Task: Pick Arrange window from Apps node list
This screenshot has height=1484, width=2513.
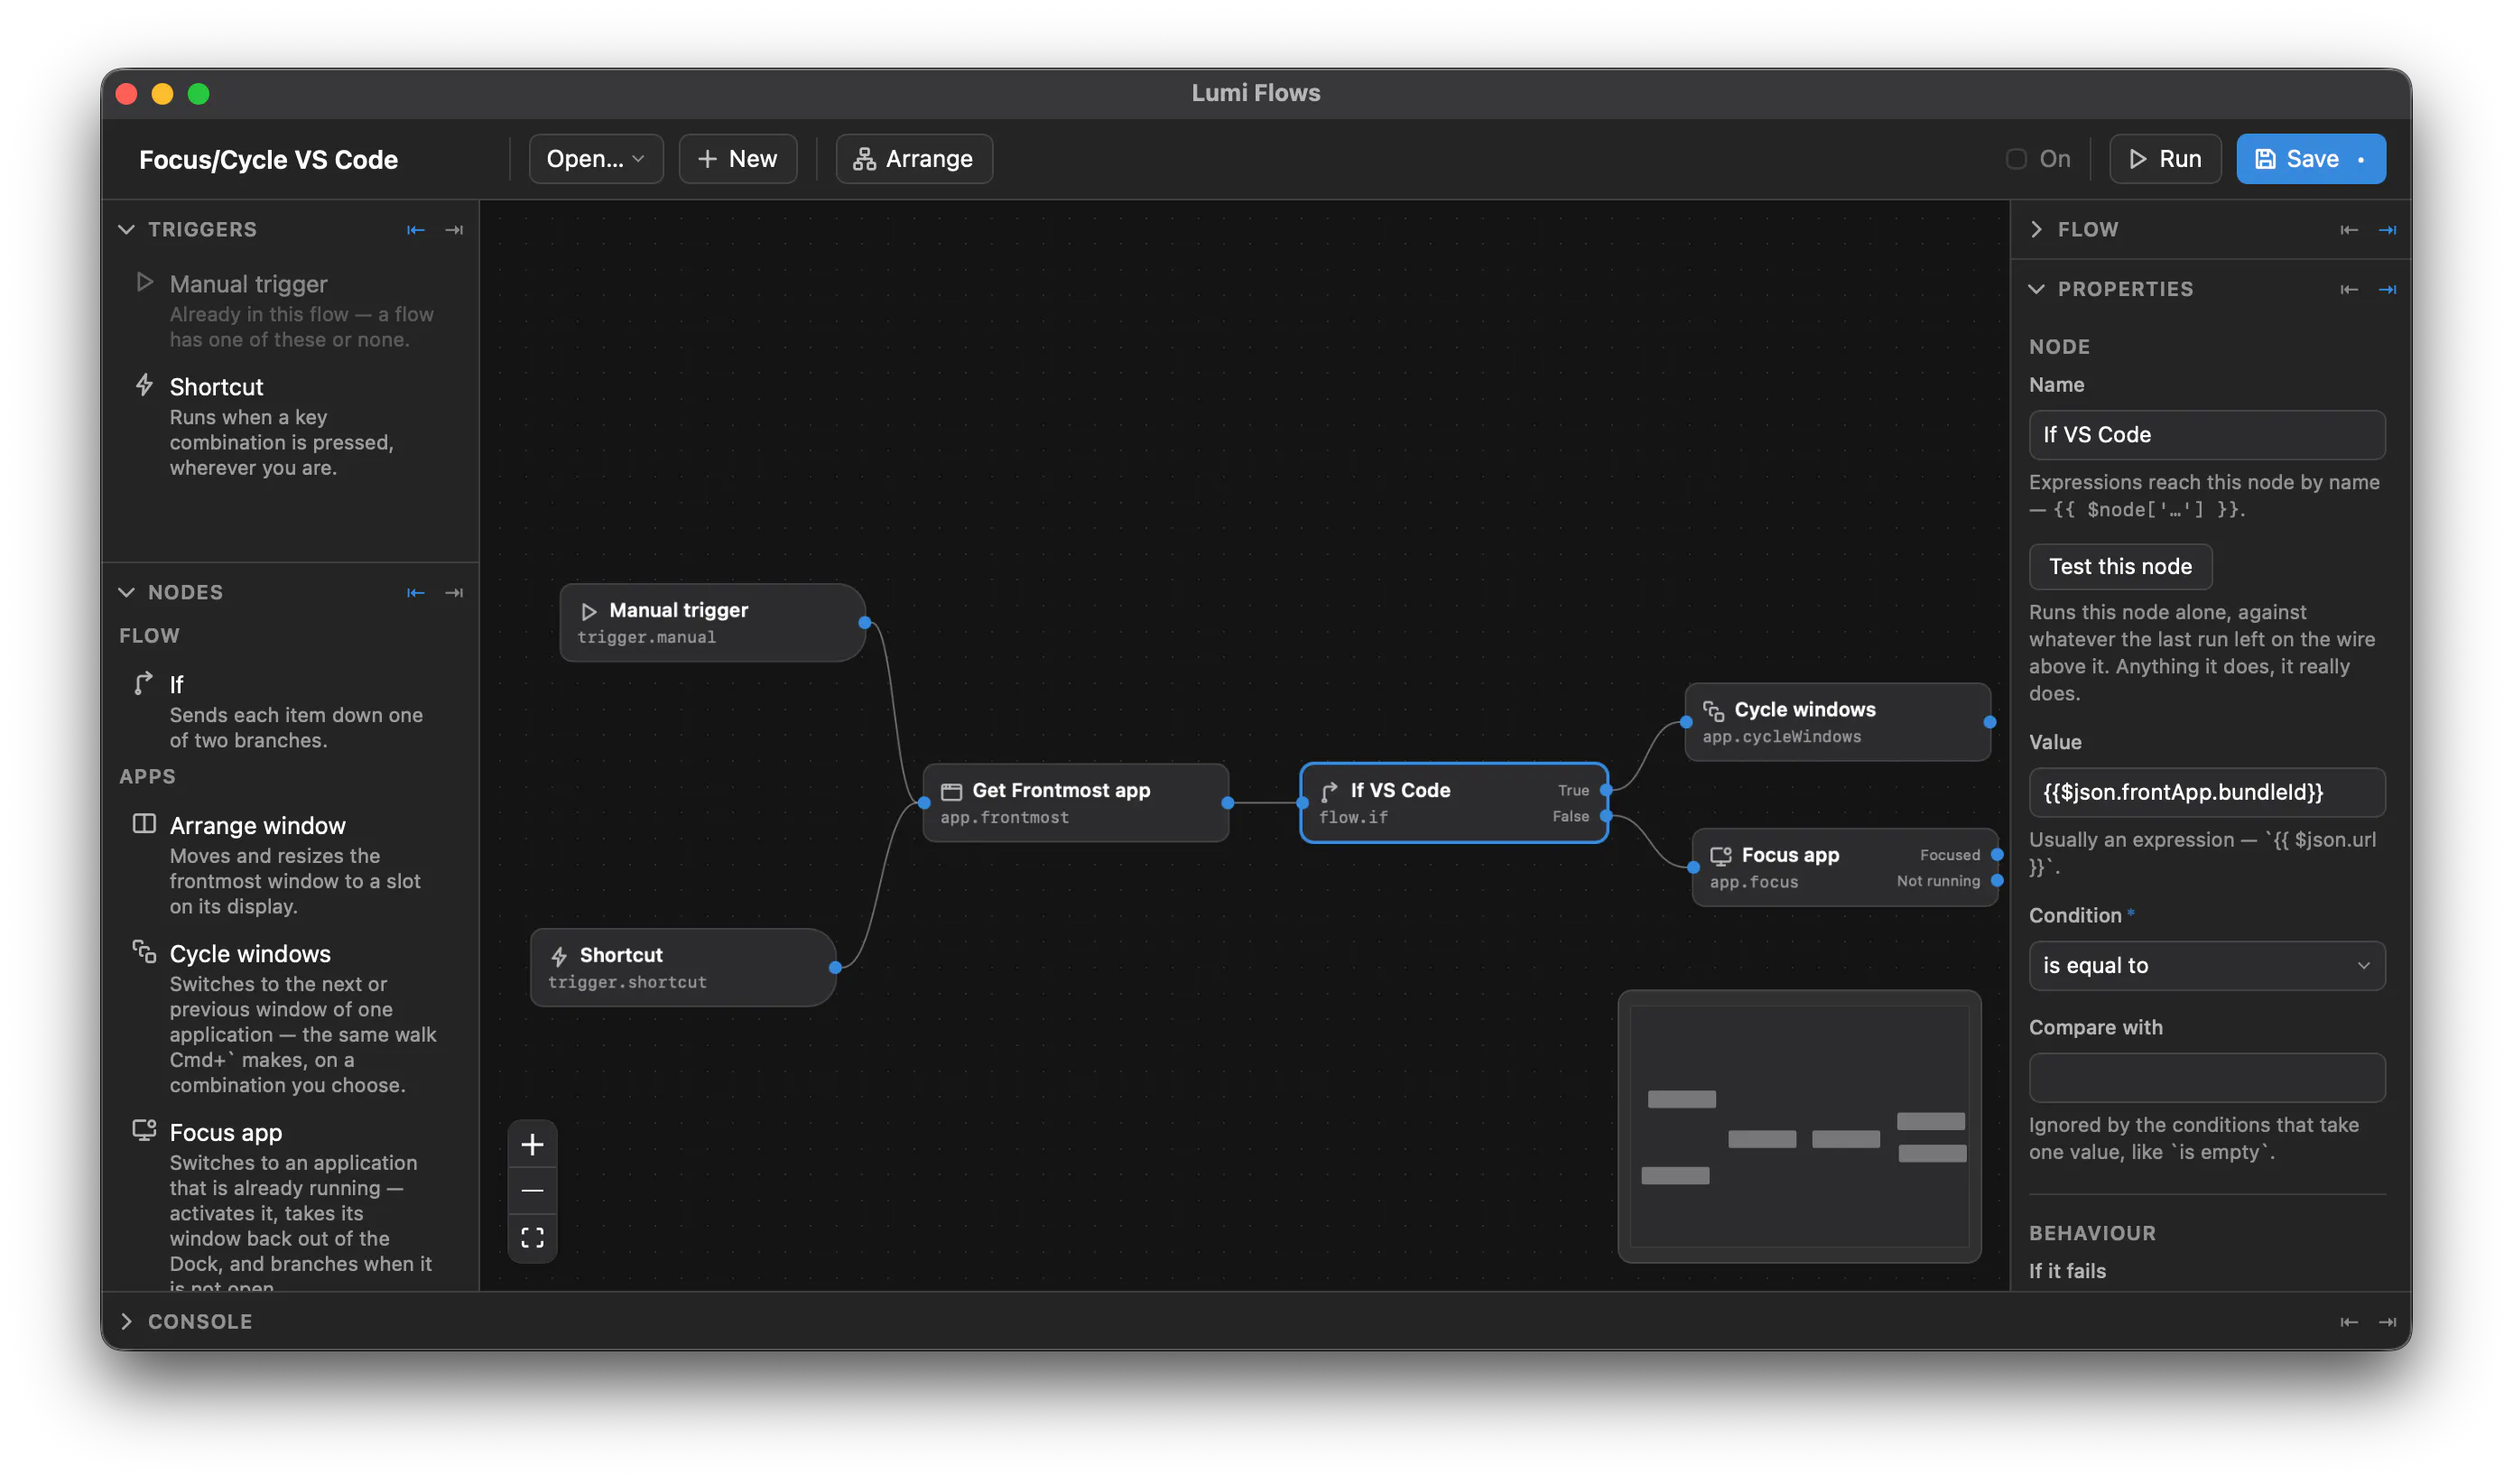Action: click(292, 866)
